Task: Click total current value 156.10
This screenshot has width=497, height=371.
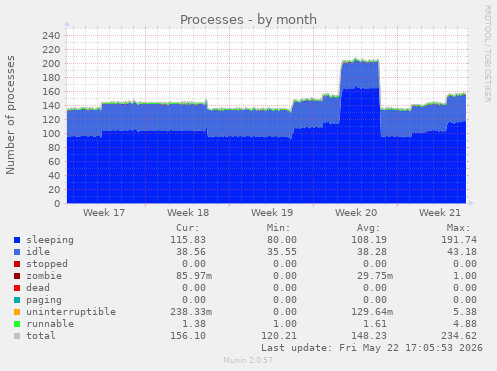Action: tap(188, 336)
